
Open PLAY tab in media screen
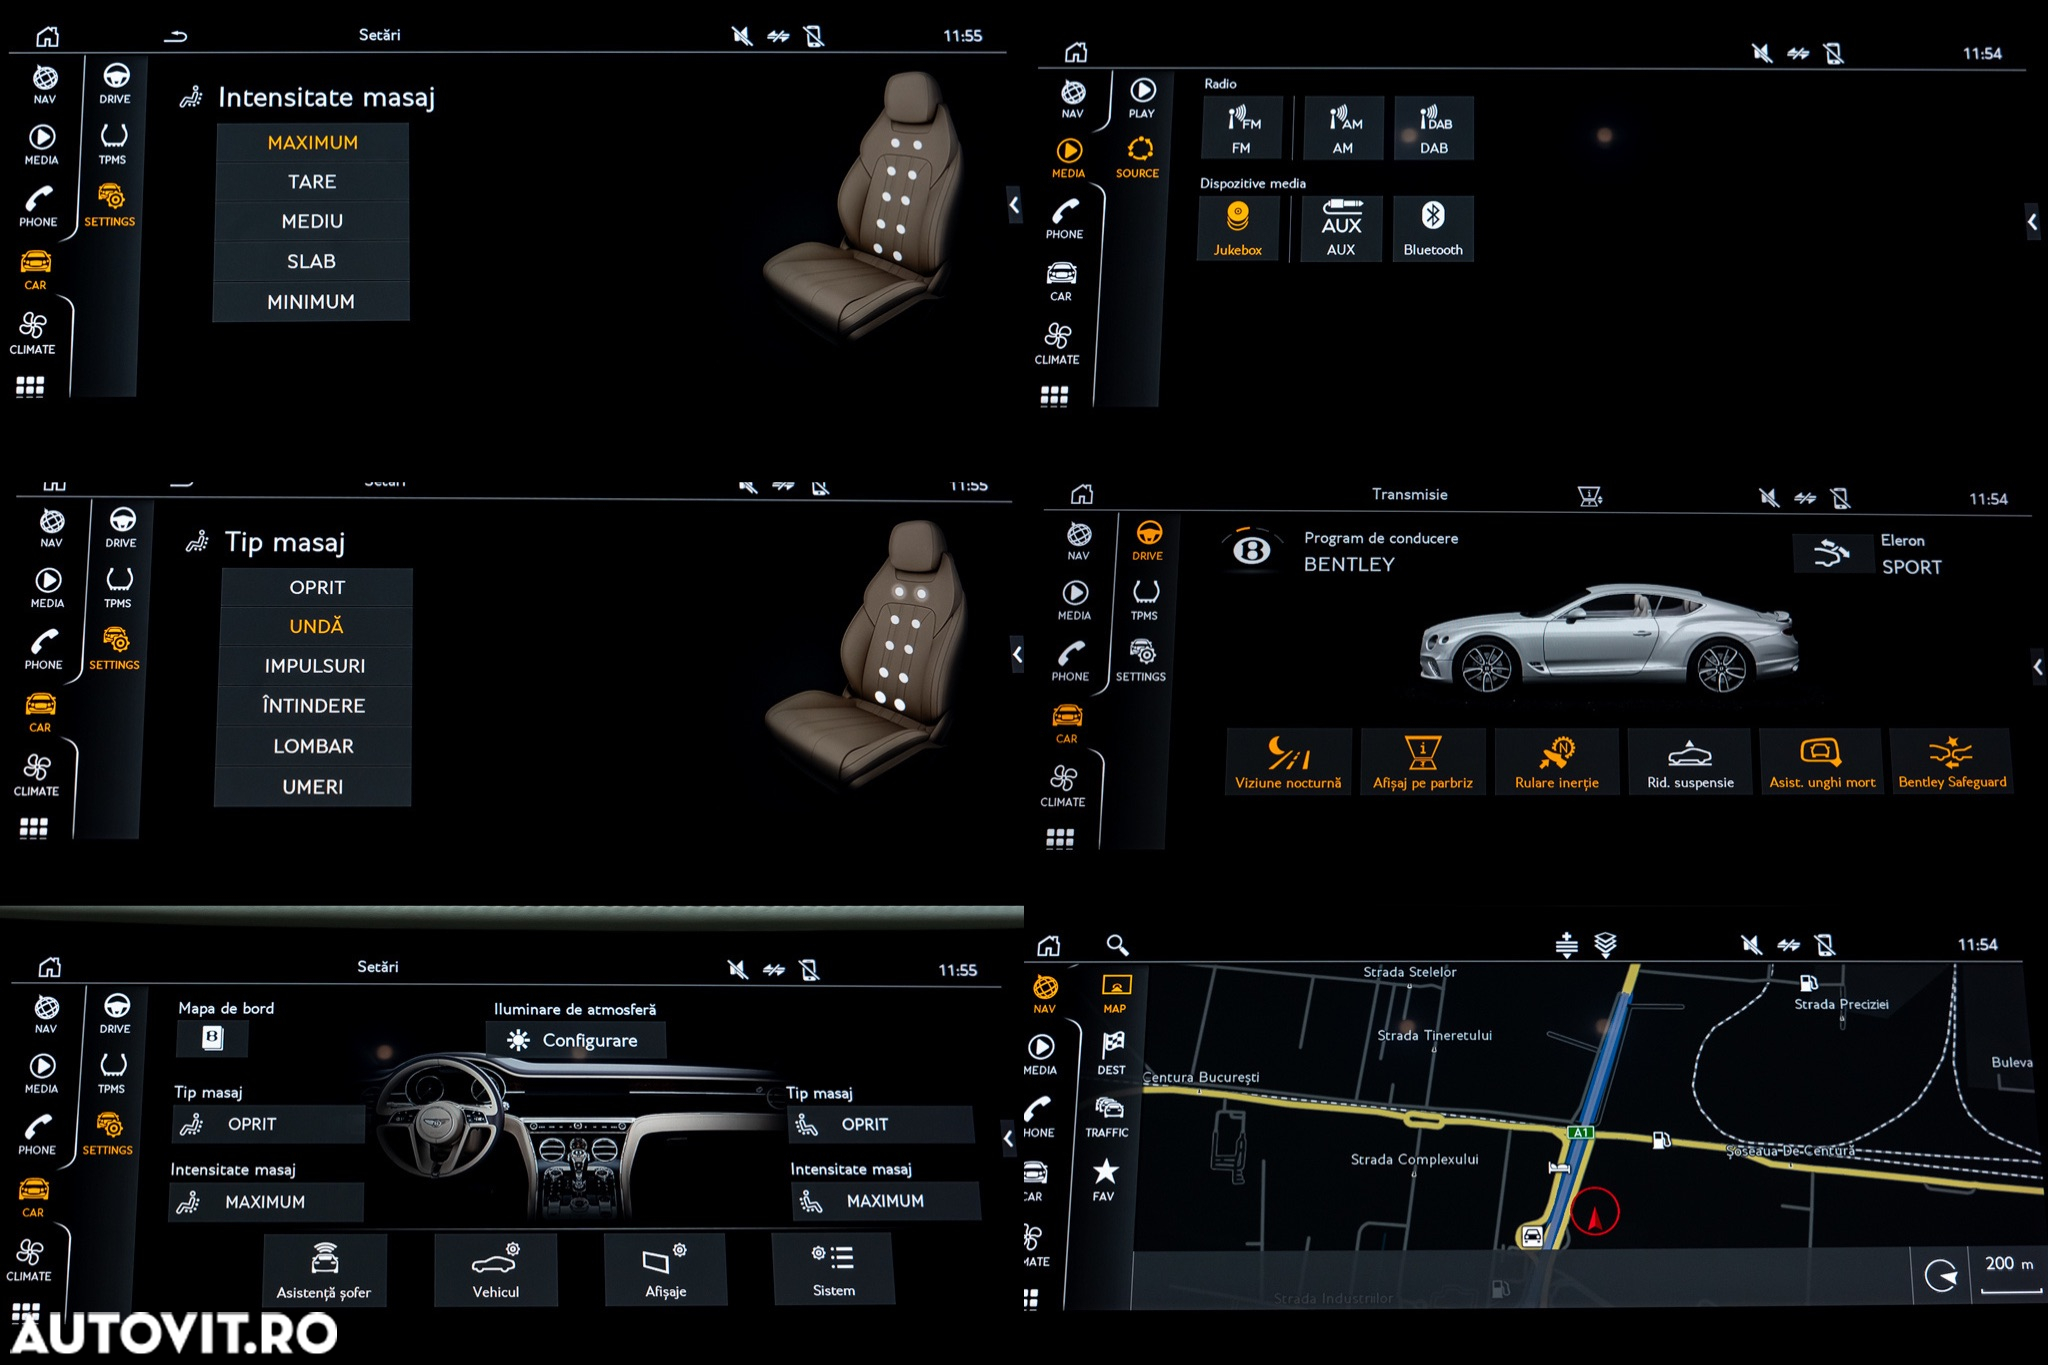pyautogui.click(x=1142, y=99)
